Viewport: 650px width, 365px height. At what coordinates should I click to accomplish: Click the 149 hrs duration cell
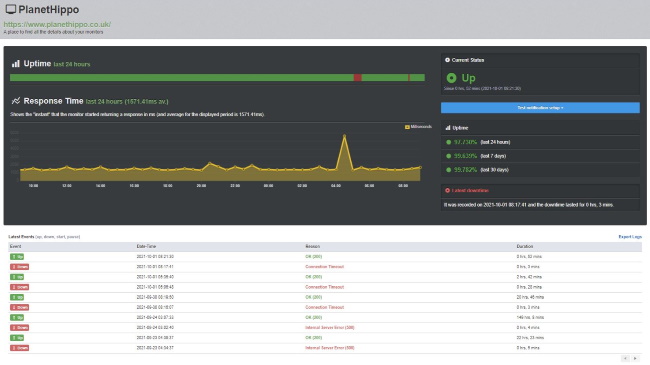point(530,318)
